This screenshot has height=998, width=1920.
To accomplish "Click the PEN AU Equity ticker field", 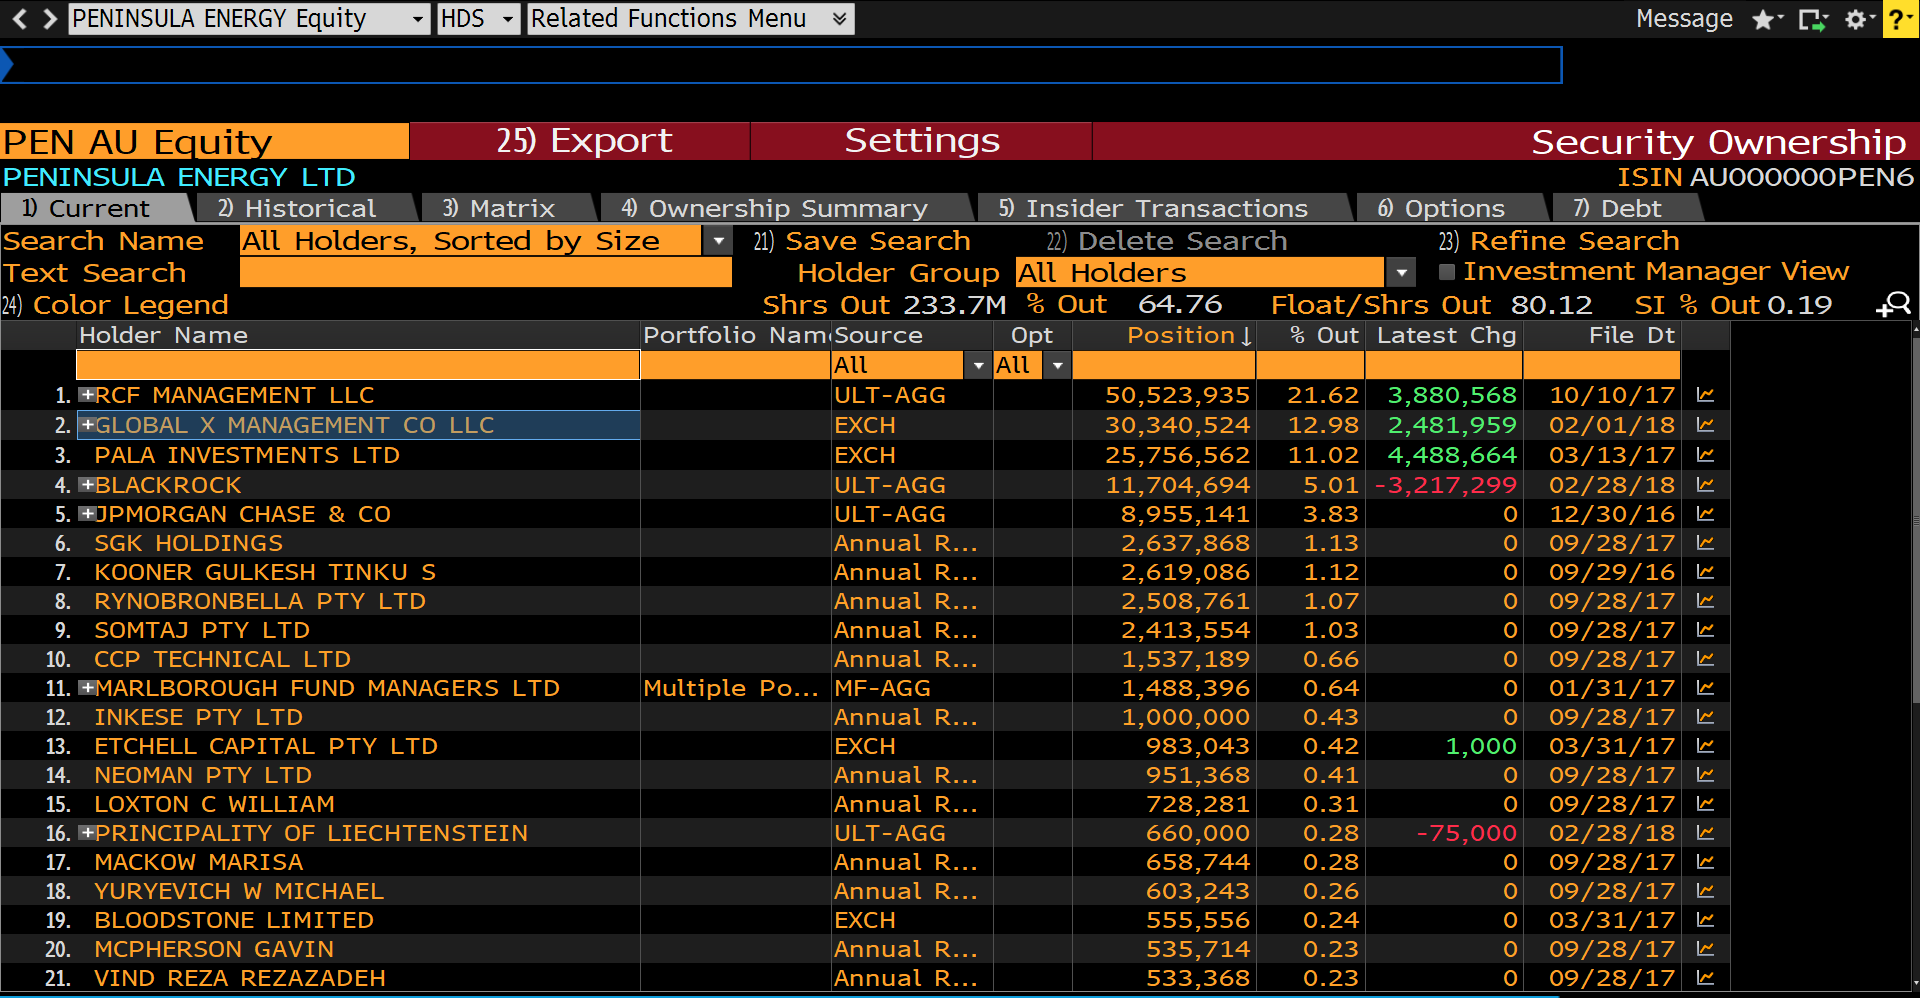I will point(205,141).
